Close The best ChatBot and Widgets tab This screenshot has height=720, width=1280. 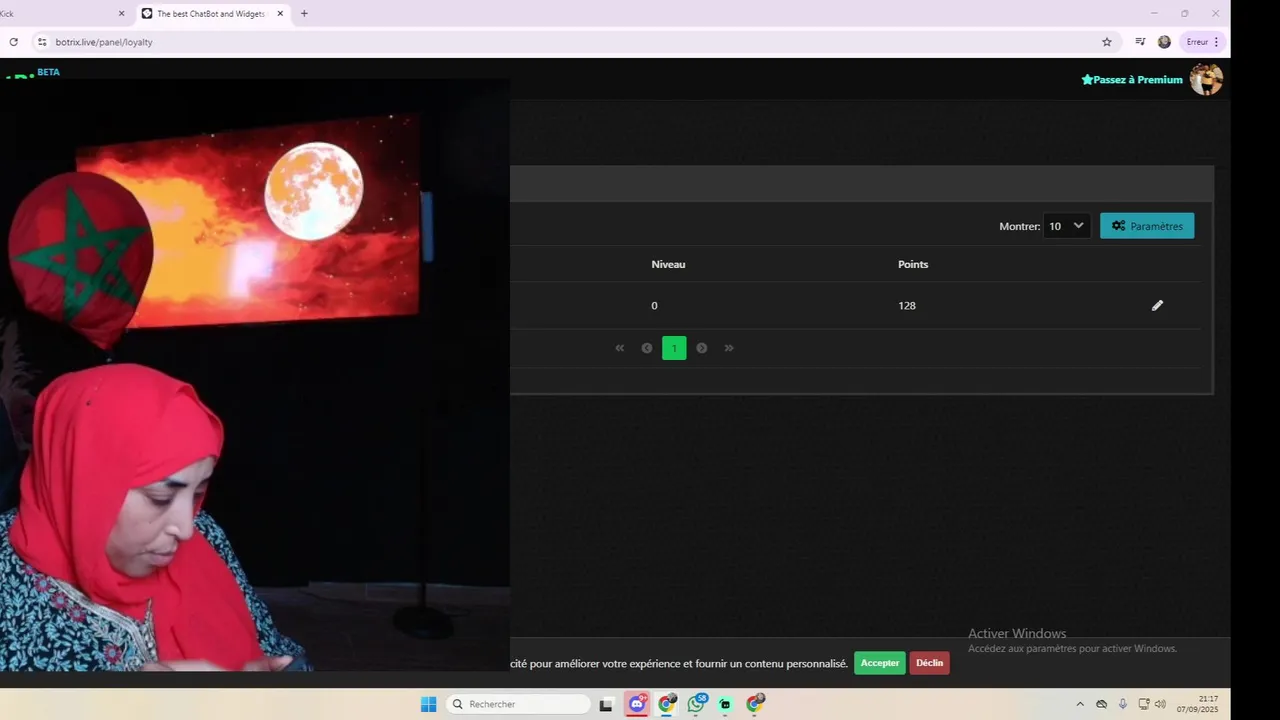(x=280, y=14)
